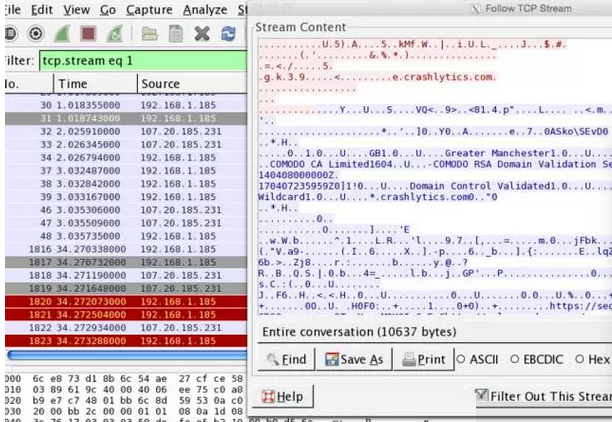Select packet row 47 at 3.035509000
The image size is (612, 422).
pyautogui.click(x=126, y=223)
